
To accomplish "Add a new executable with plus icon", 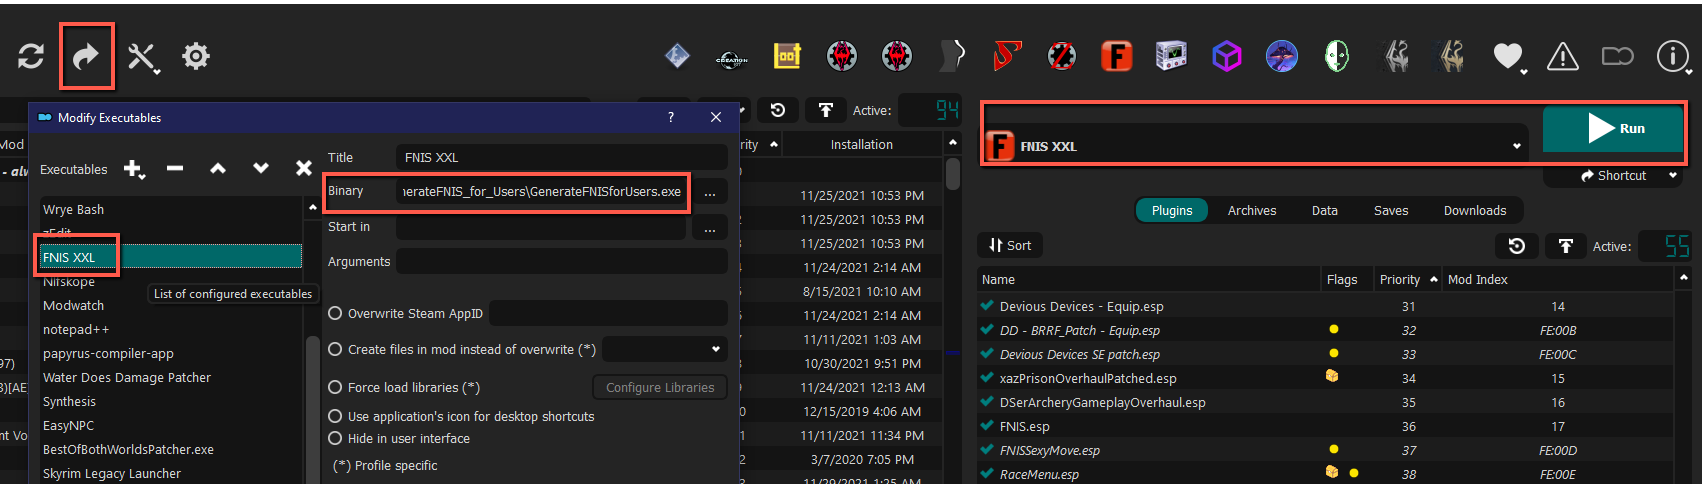I will [133, 169].
